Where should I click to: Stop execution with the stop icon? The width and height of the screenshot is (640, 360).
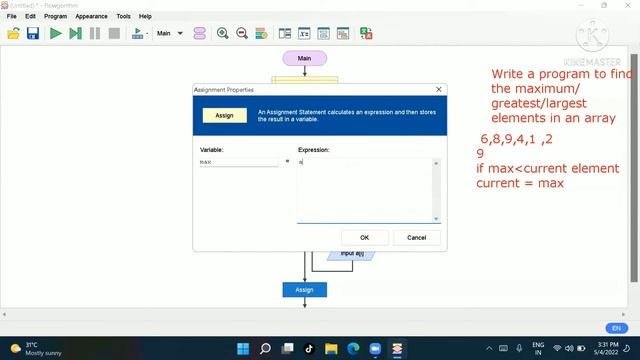coord(114,33)
